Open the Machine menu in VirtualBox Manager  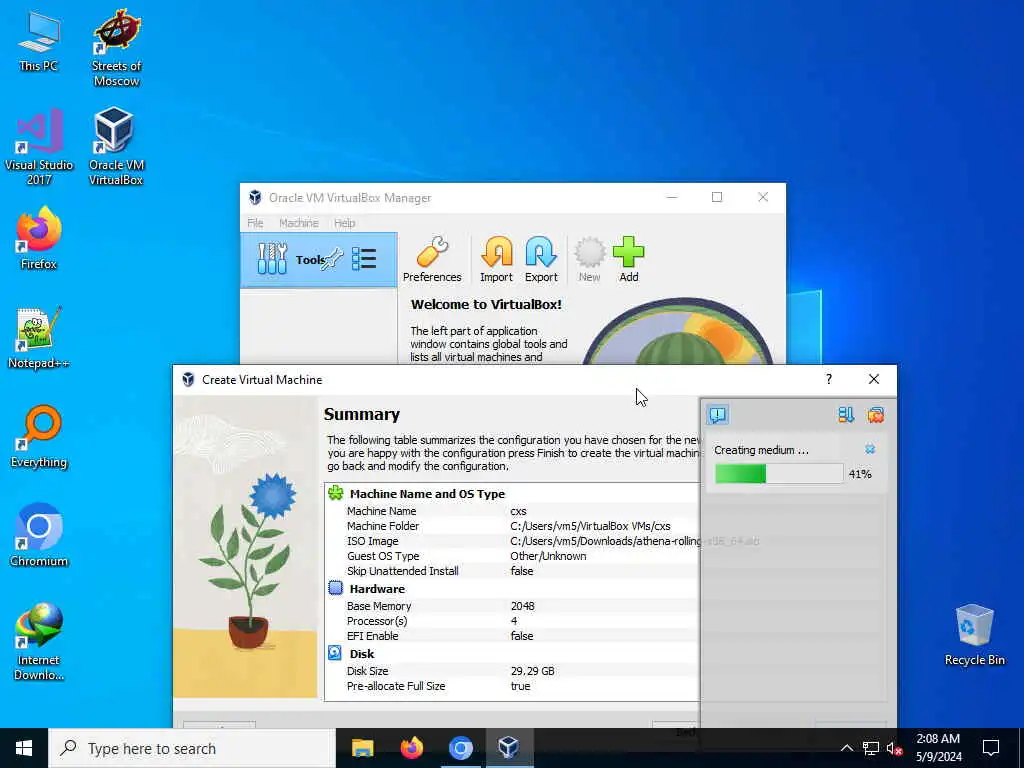click(298, 223)
